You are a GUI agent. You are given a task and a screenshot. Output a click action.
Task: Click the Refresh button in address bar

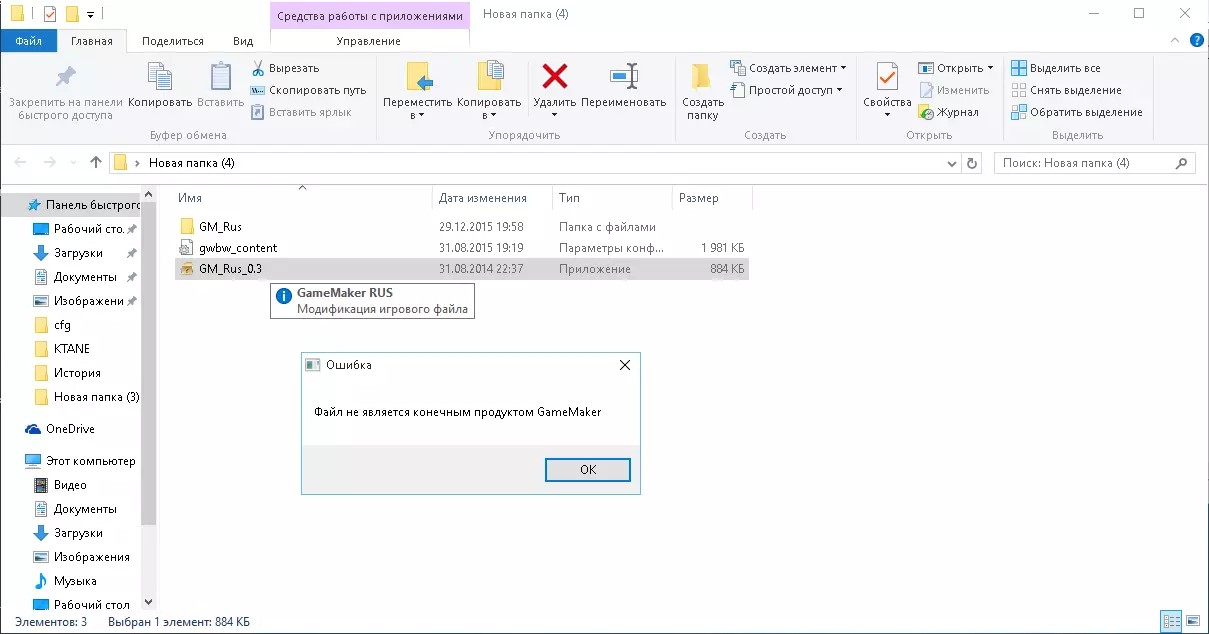pyautogui.click(x=972, y=163)
